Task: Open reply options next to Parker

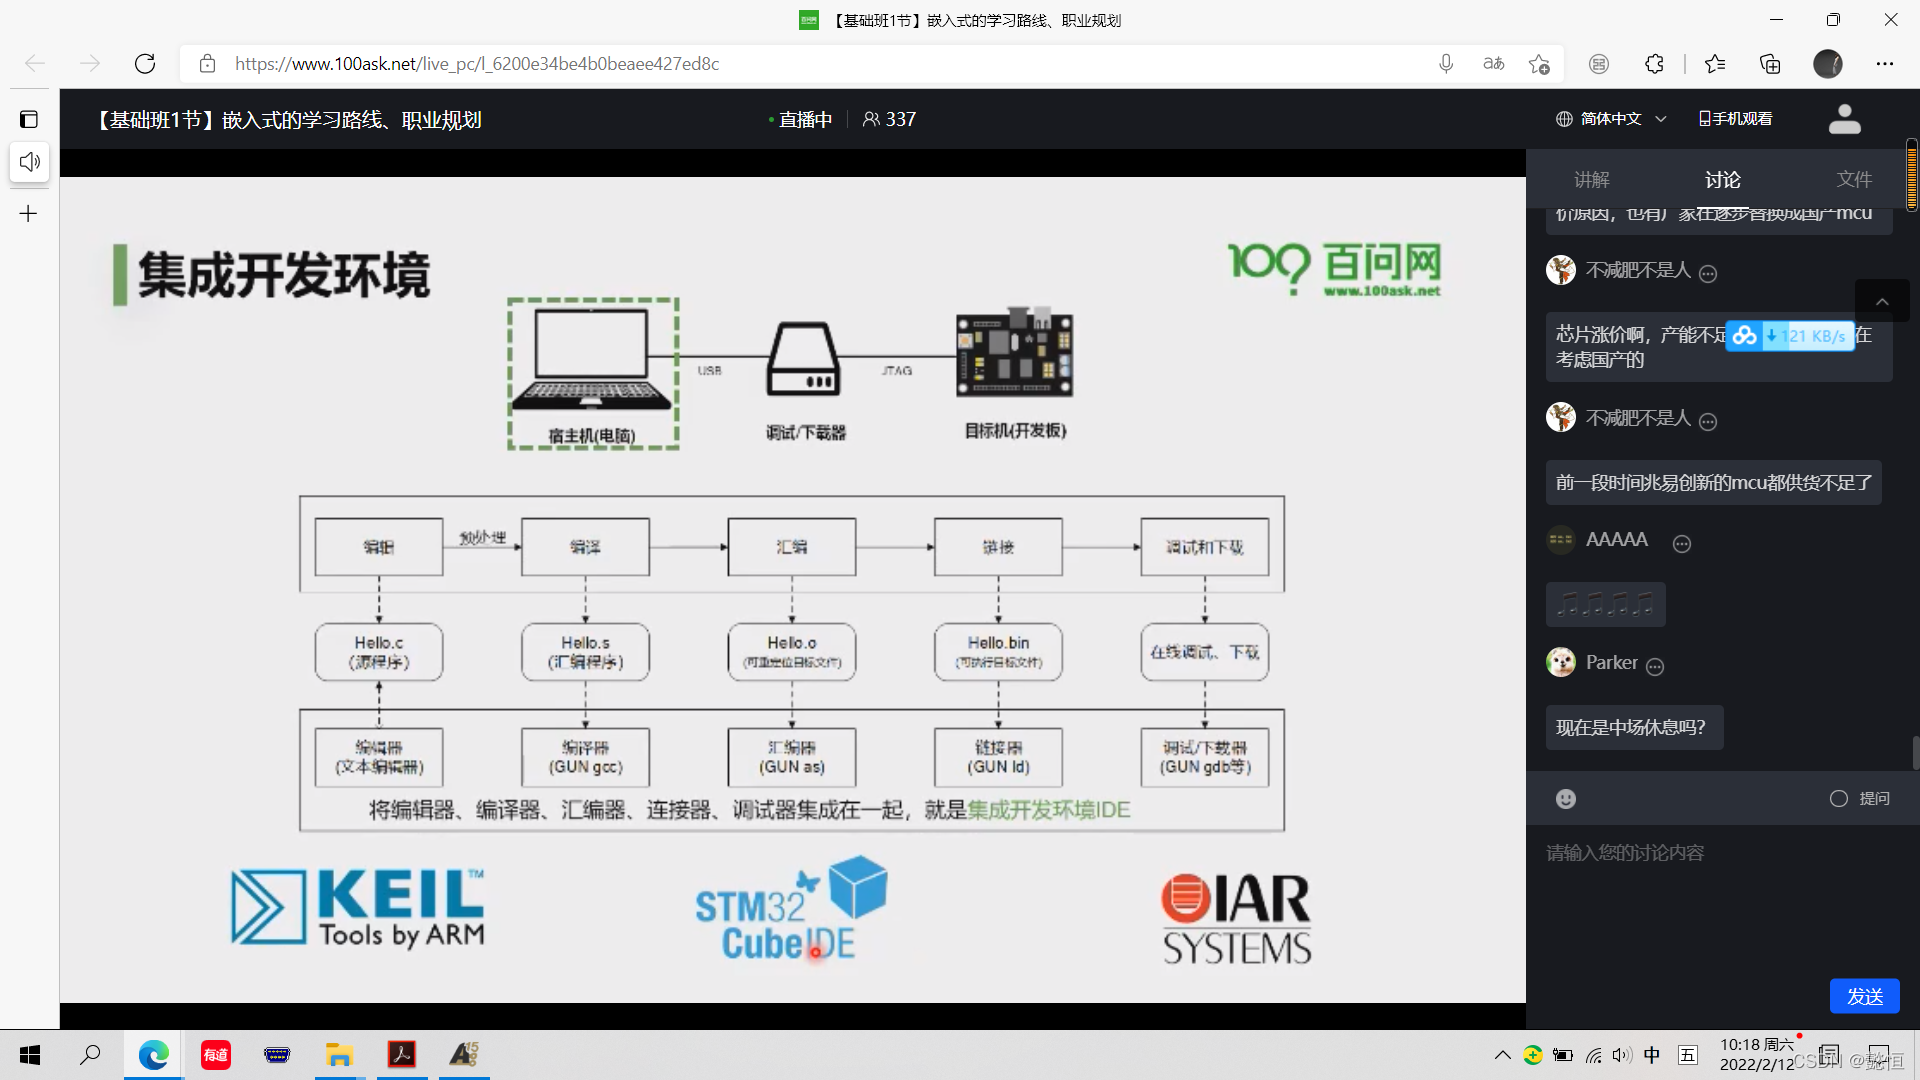Action: pos(1655,667)
